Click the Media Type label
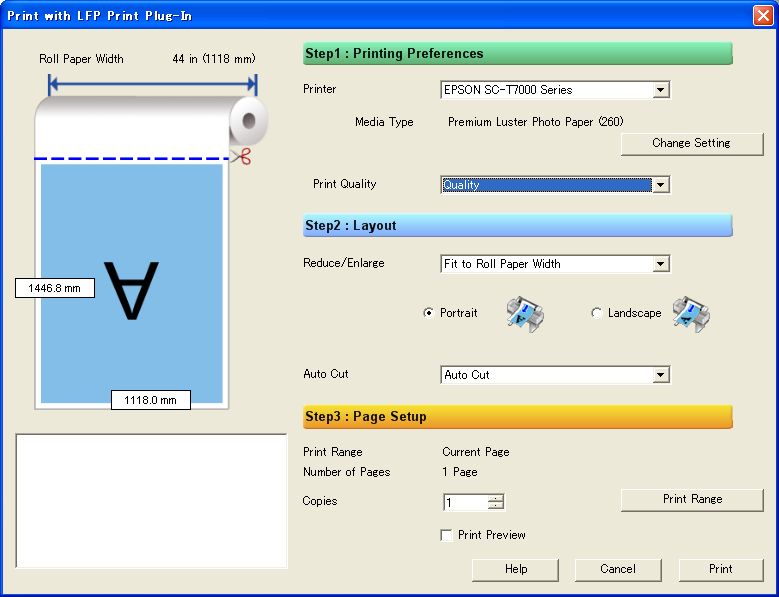Viewport: 779px width, 597px height. 384,122
